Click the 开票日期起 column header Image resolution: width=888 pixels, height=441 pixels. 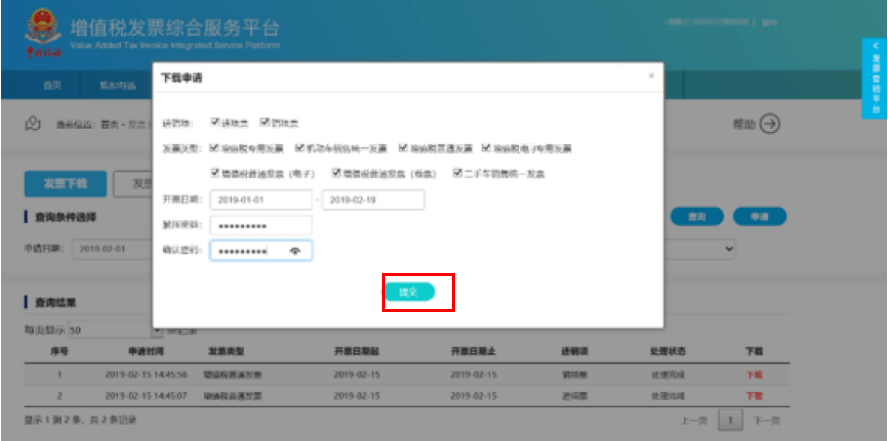(x=357, y=352)
